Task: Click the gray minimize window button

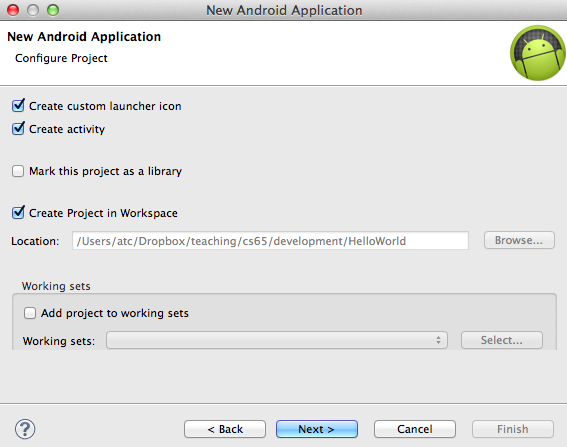Action: [33, 10]
